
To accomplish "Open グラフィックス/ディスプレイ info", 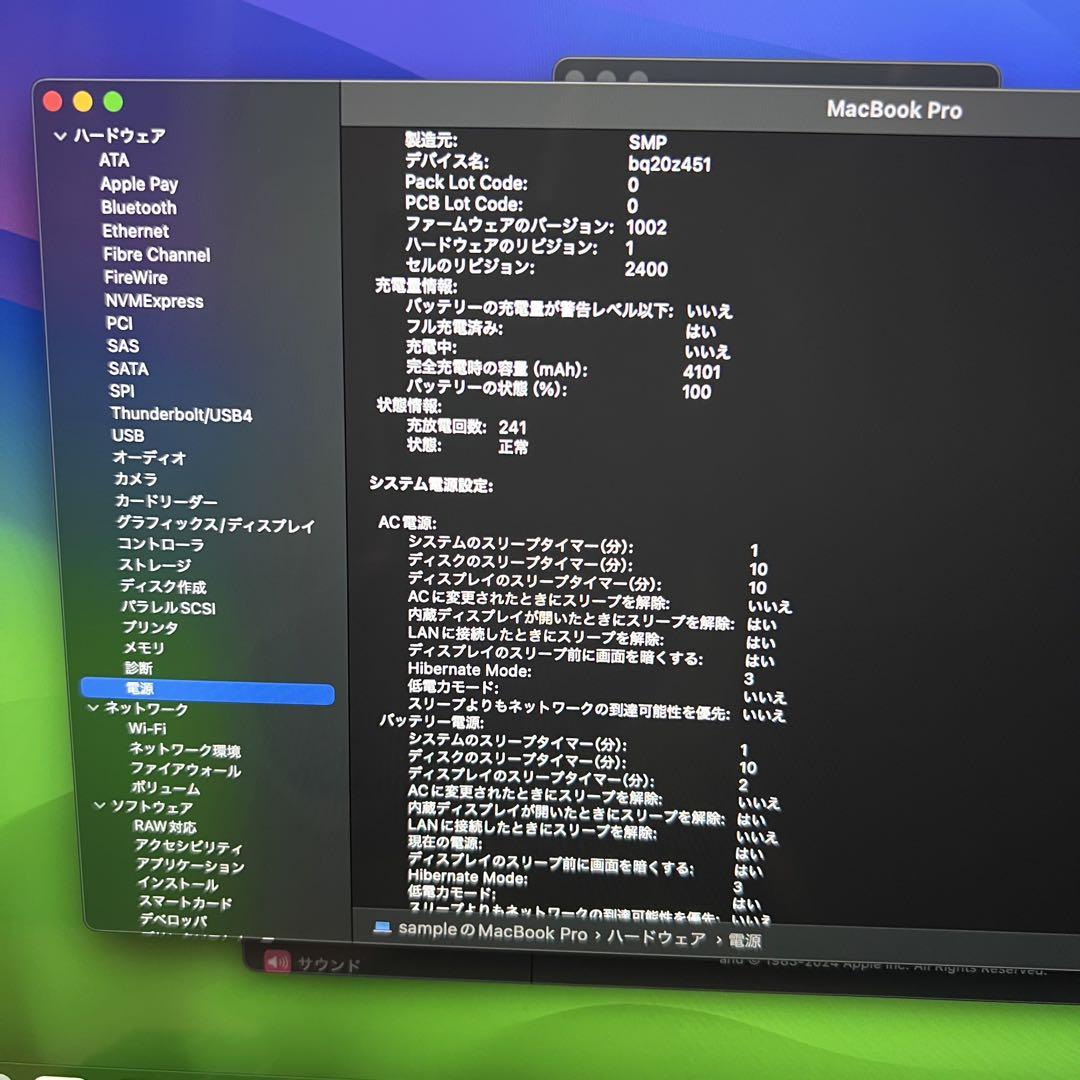I will [216, 525].
